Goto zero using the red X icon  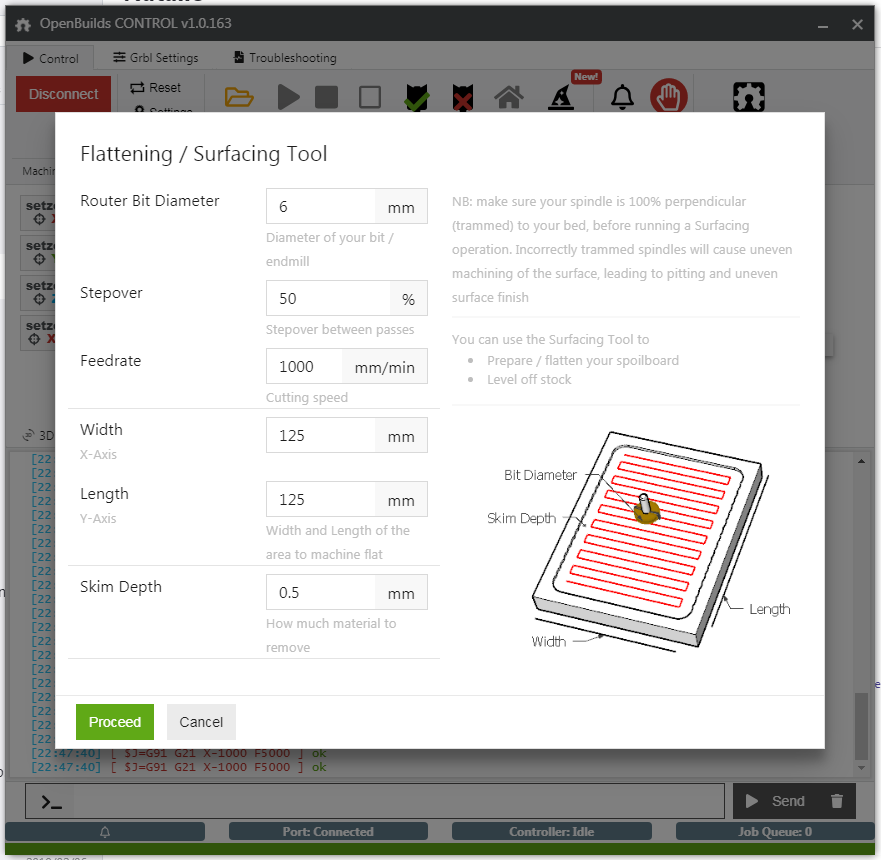click(x=461, y=97)
